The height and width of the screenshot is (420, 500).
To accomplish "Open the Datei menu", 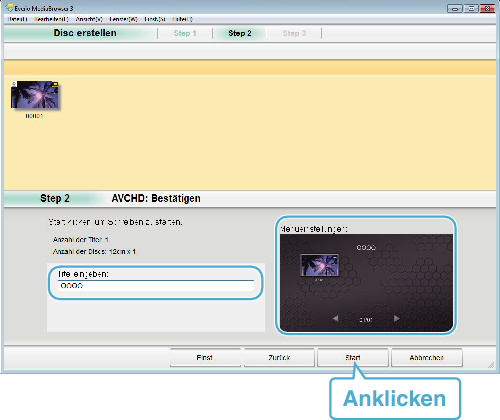I will tap(17, 19).
